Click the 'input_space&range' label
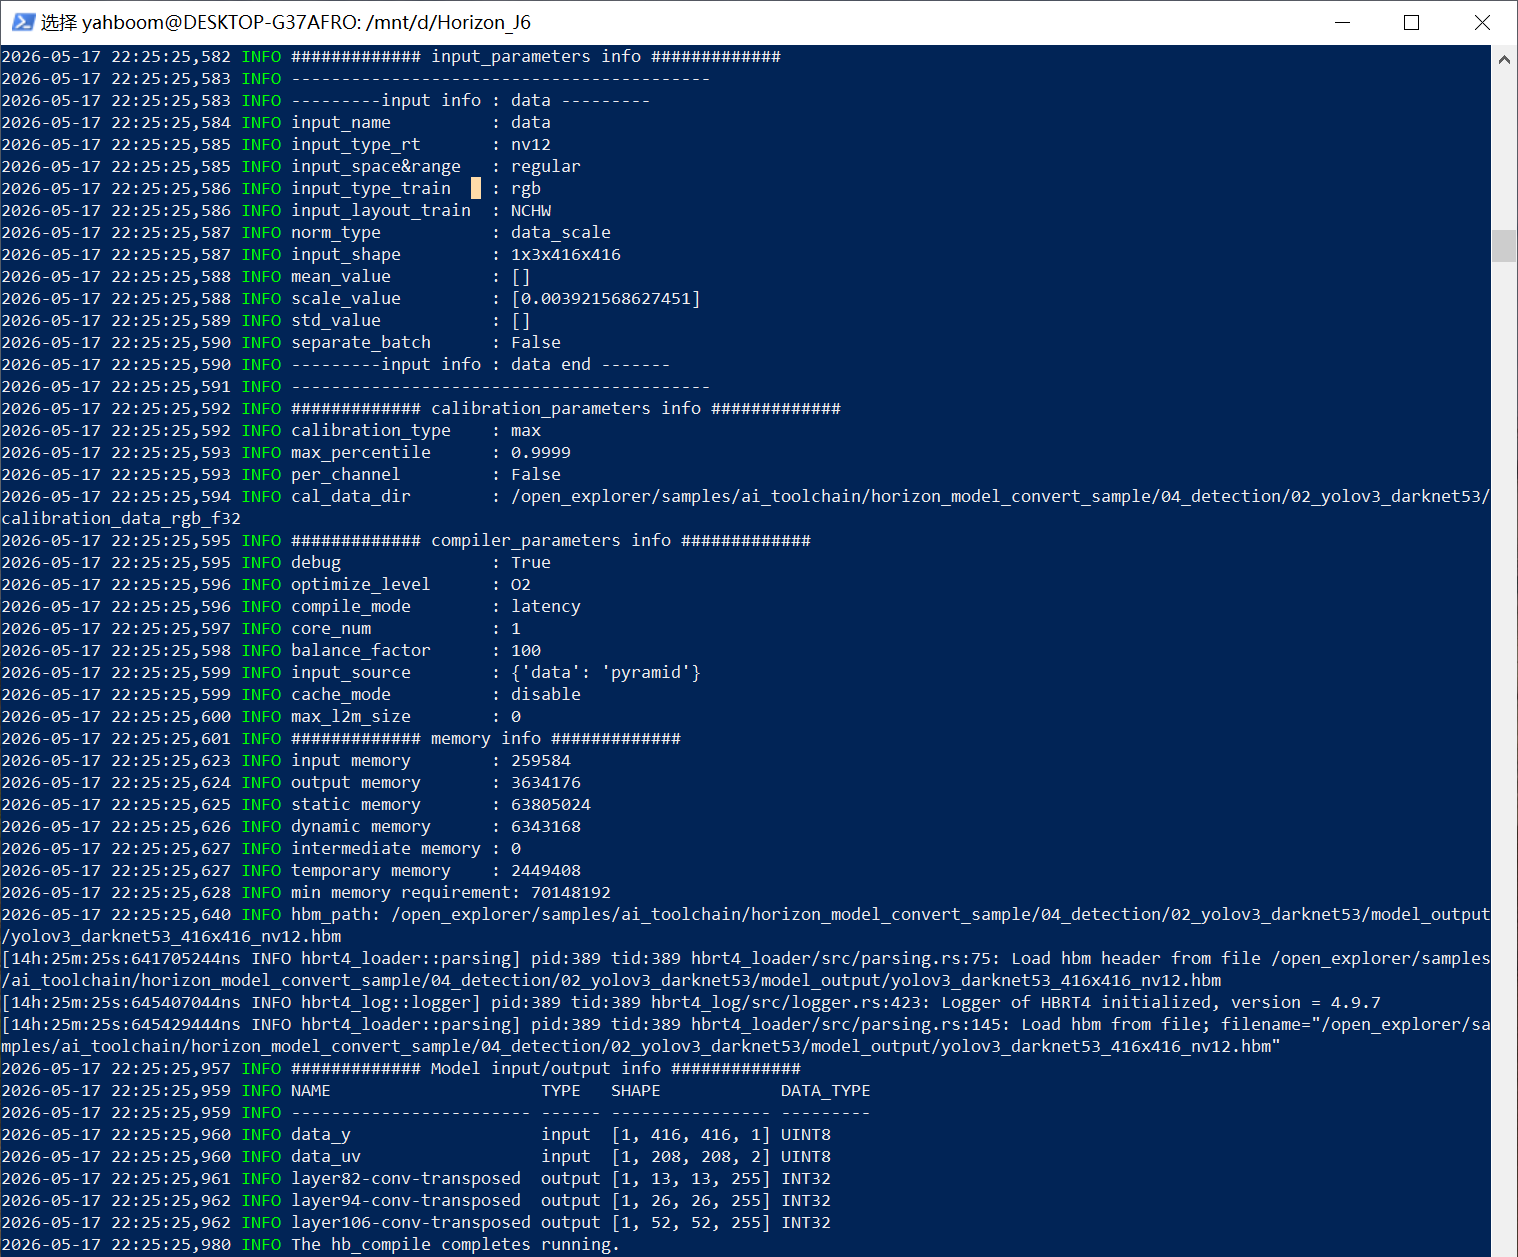1518x1257 pixels. point(376,166)
